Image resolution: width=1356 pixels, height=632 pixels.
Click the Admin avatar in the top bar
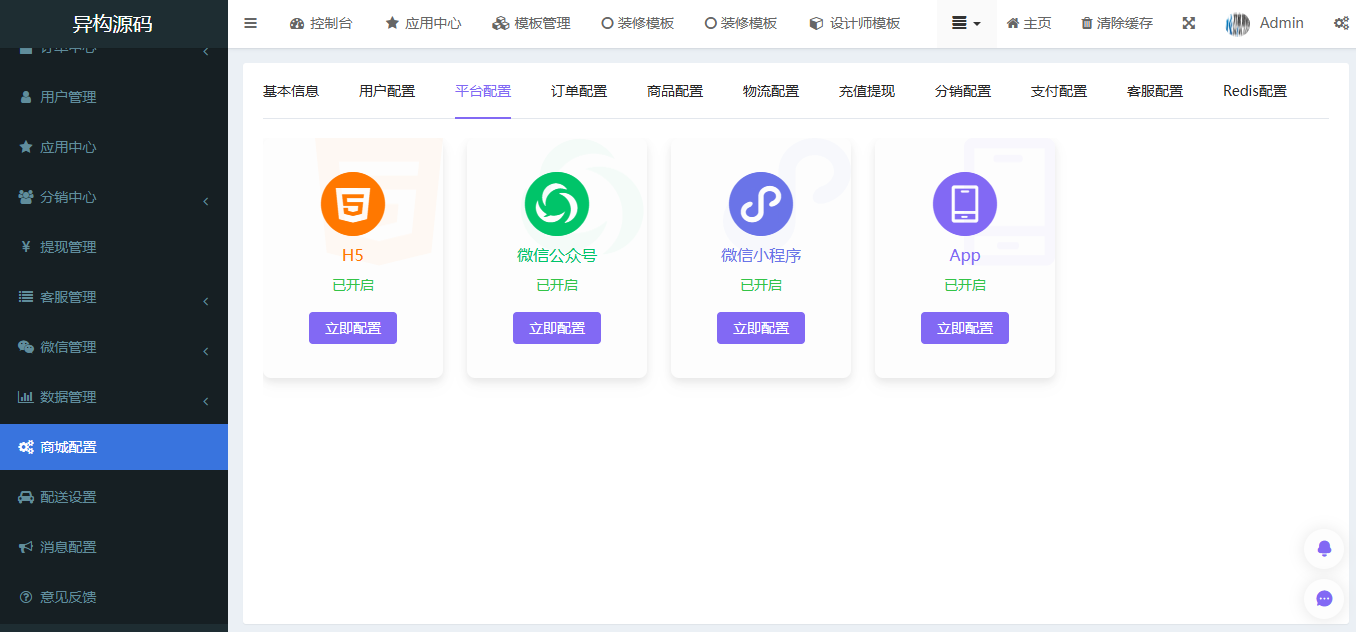pyautogui.click(x=1240, y=22)
